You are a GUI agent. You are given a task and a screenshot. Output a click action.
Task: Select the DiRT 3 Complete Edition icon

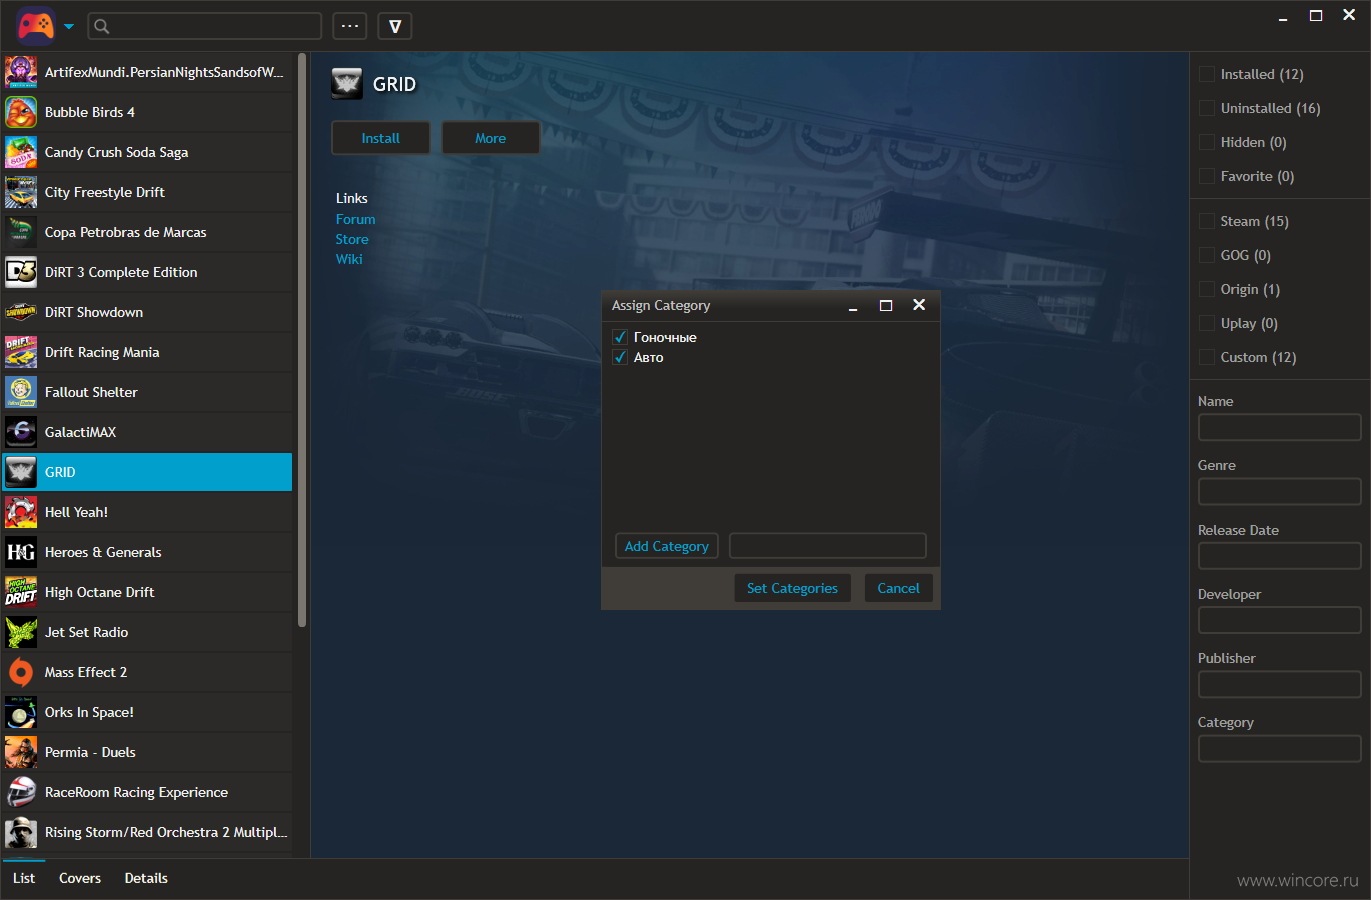[21, 272]
